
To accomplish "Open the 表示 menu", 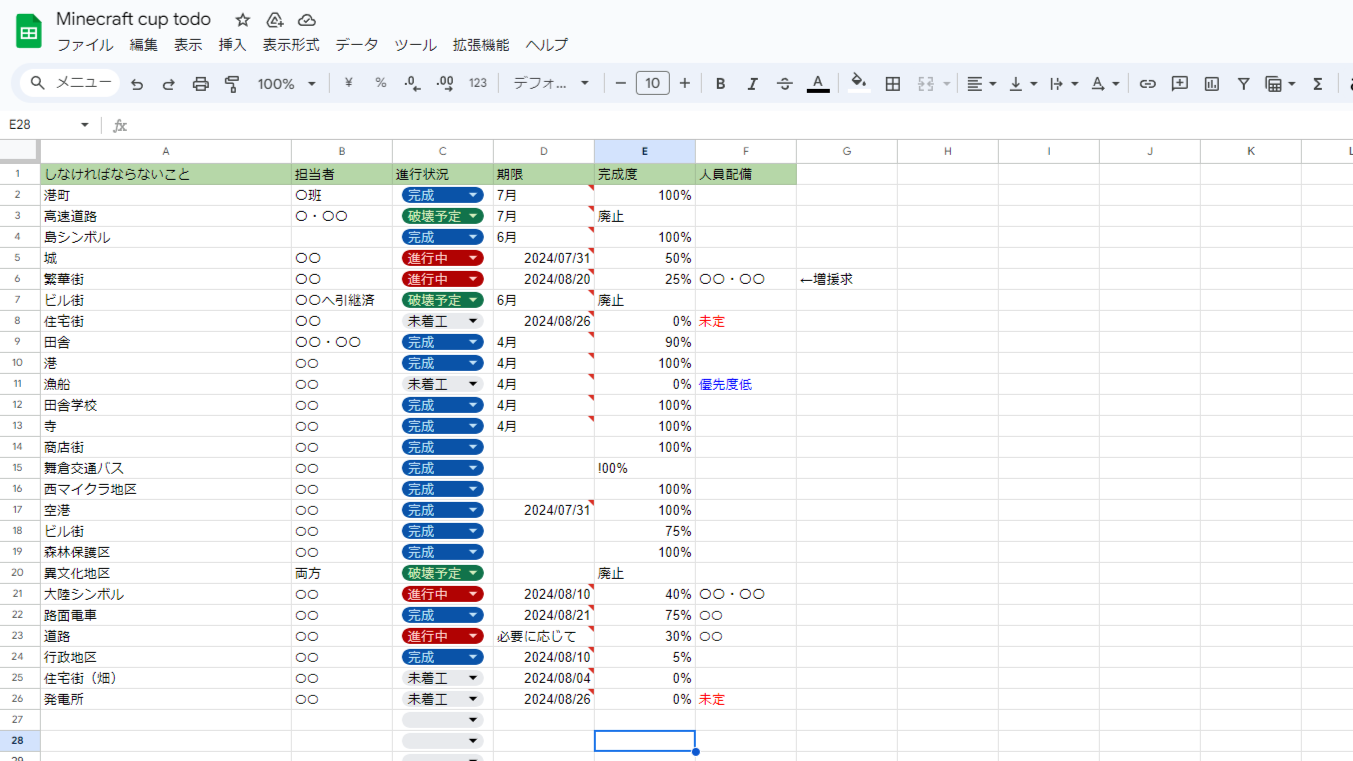I will tap(188, 45).
